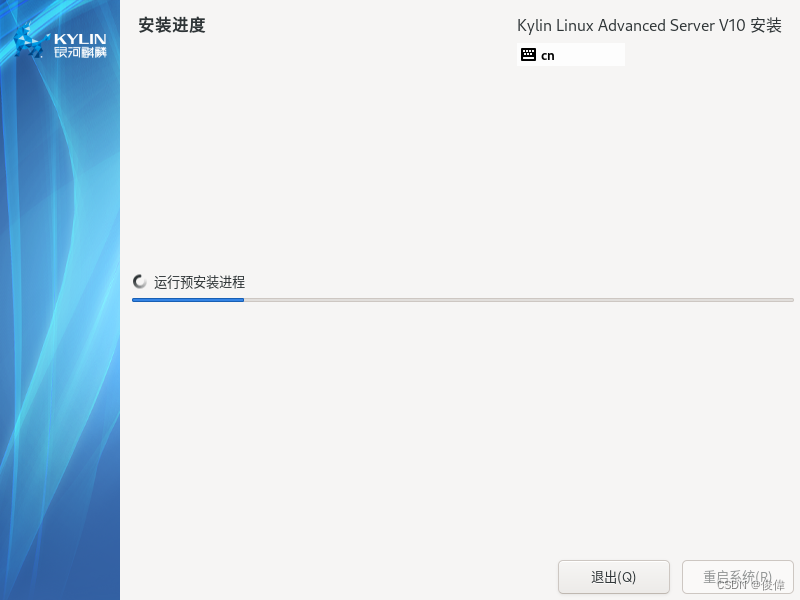Click the Kylin Linux Advanced Server V10 安装 title
Screen dimensions: 800x600
(649, 25)
